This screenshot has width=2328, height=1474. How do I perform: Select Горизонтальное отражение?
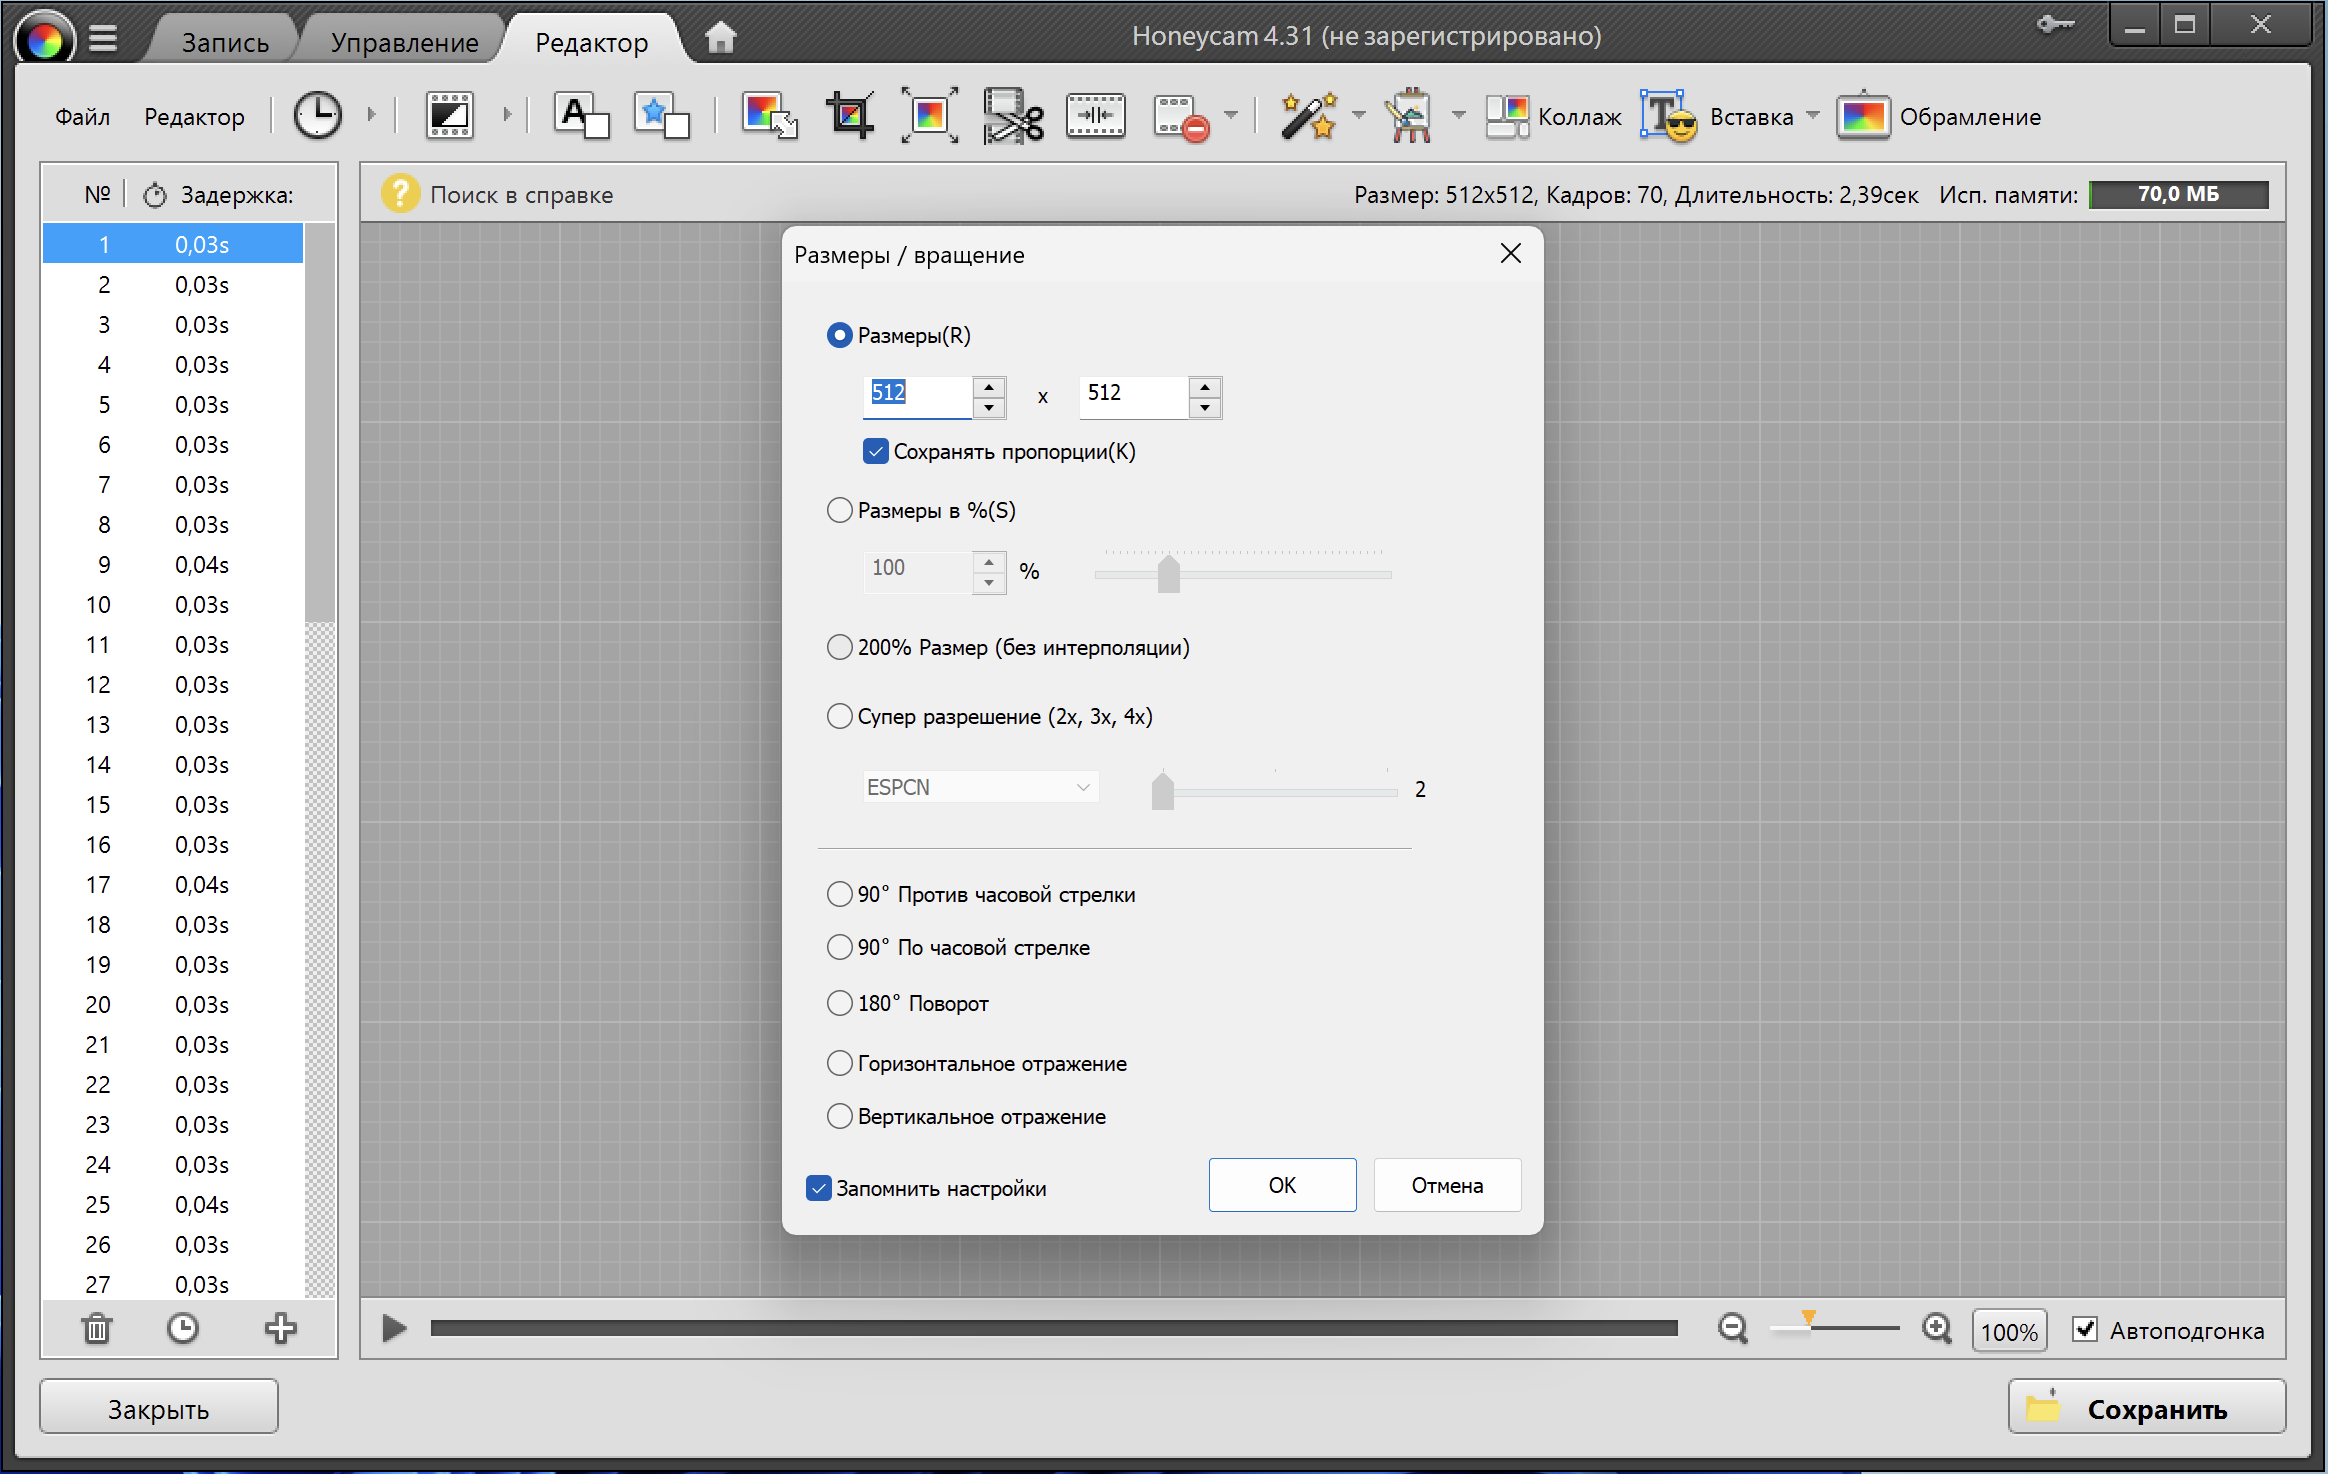coord(839,1063)
